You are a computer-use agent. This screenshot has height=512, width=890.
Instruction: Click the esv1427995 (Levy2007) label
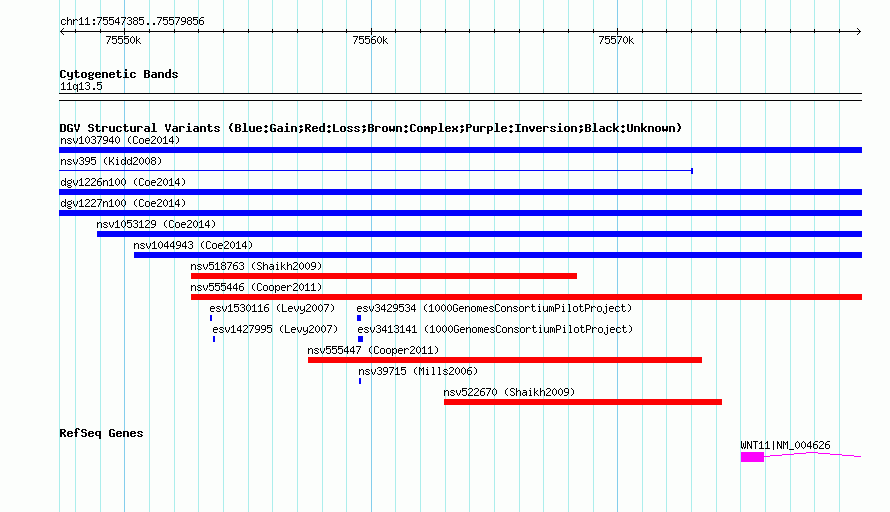[275, 329]
